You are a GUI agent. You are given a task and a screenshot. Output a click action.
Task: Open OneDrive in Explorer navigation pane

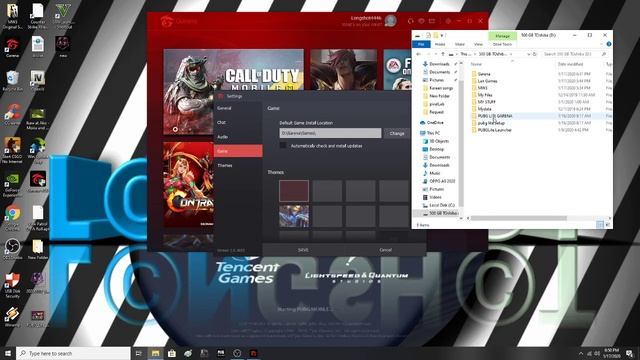(x=435, y=122)
